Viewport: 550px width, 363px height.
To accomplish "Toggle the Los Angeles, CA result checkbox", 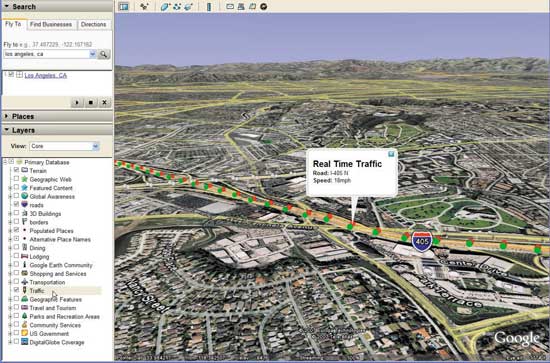I will [11, 75].
